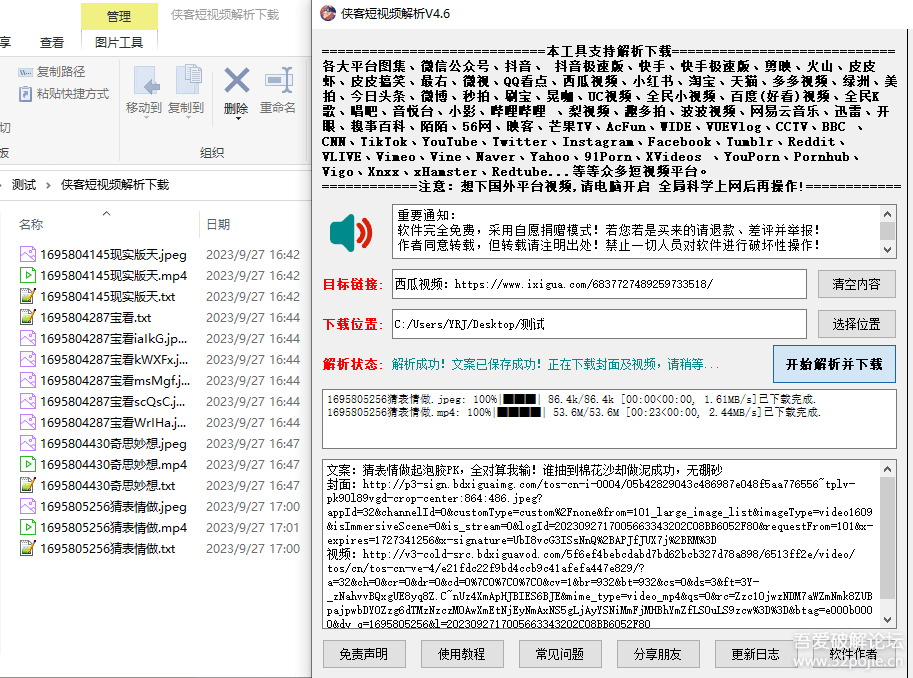Open the 更新日志 changelog button
The image size is (913, 678).
pyautogui.click(x=755, y=654)
